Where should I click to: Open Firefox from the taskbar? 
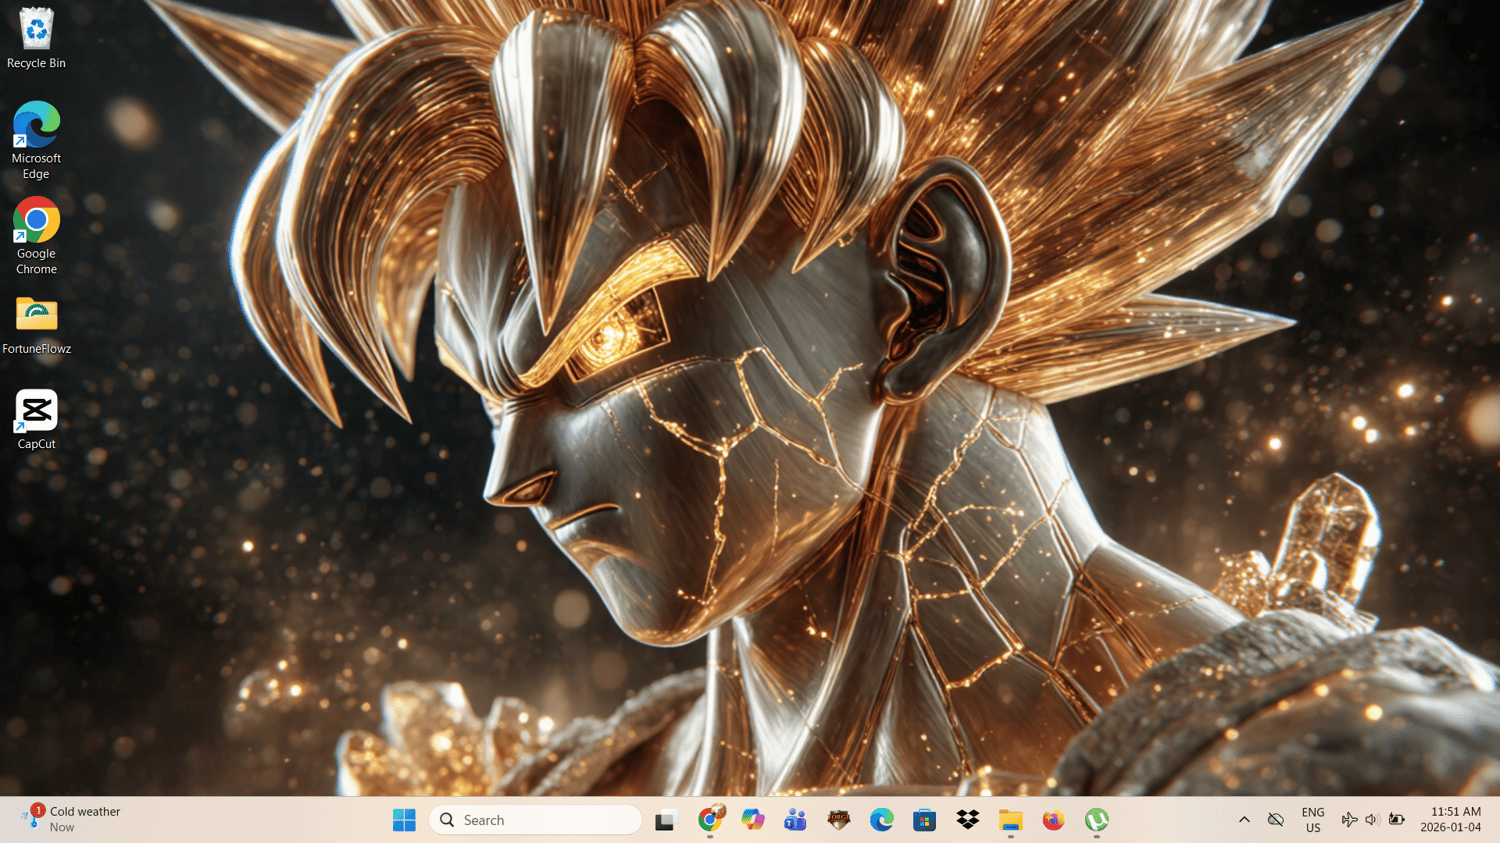(1054, 820)
